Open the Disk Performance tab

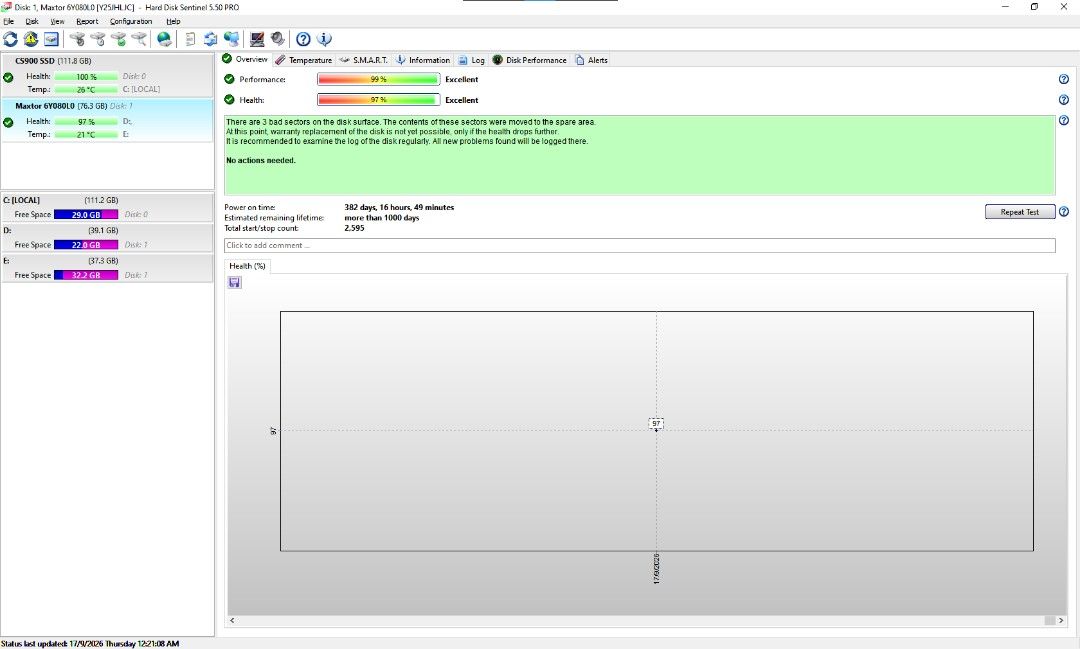click(529, 60)
